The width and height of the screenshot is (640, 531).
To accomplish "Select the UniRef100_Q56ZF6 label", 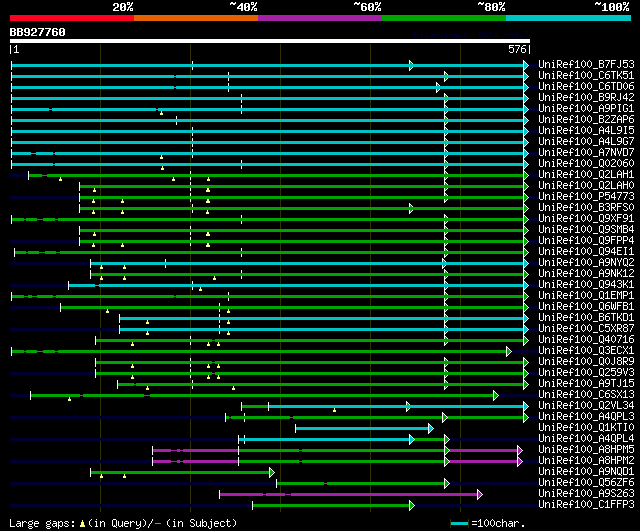I will [586, 483].
